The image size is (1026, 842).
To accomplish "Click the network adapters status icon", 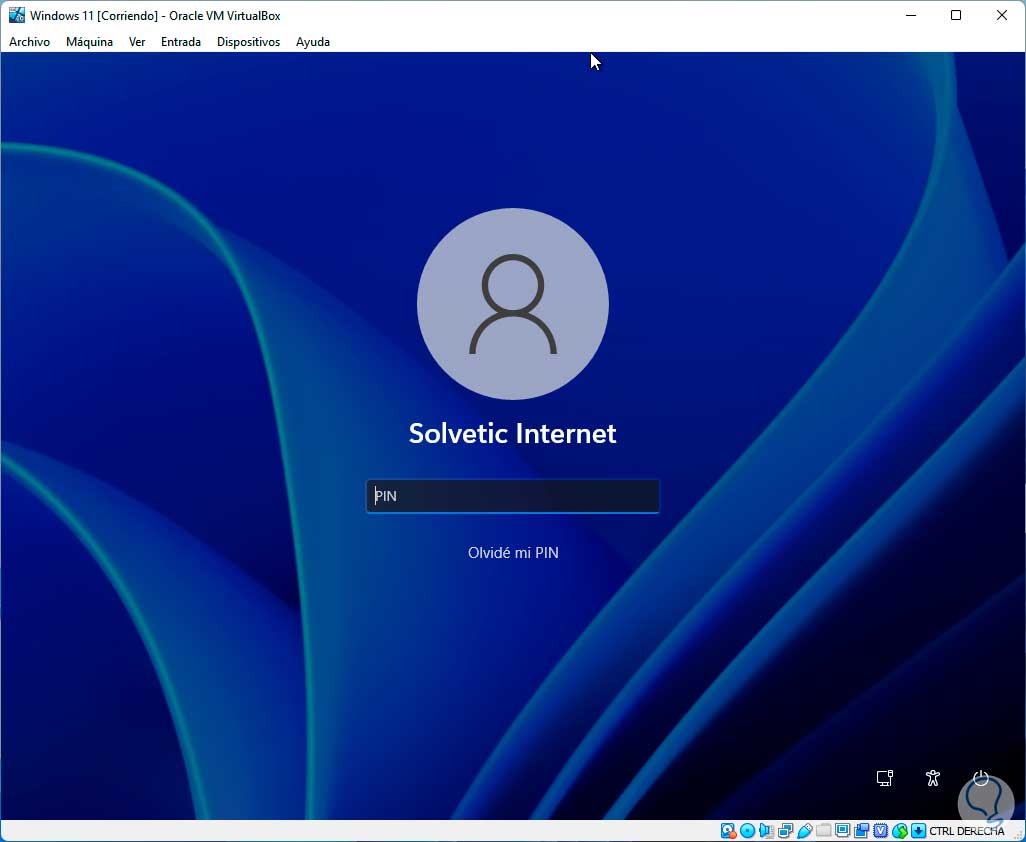I will [785, 831].
